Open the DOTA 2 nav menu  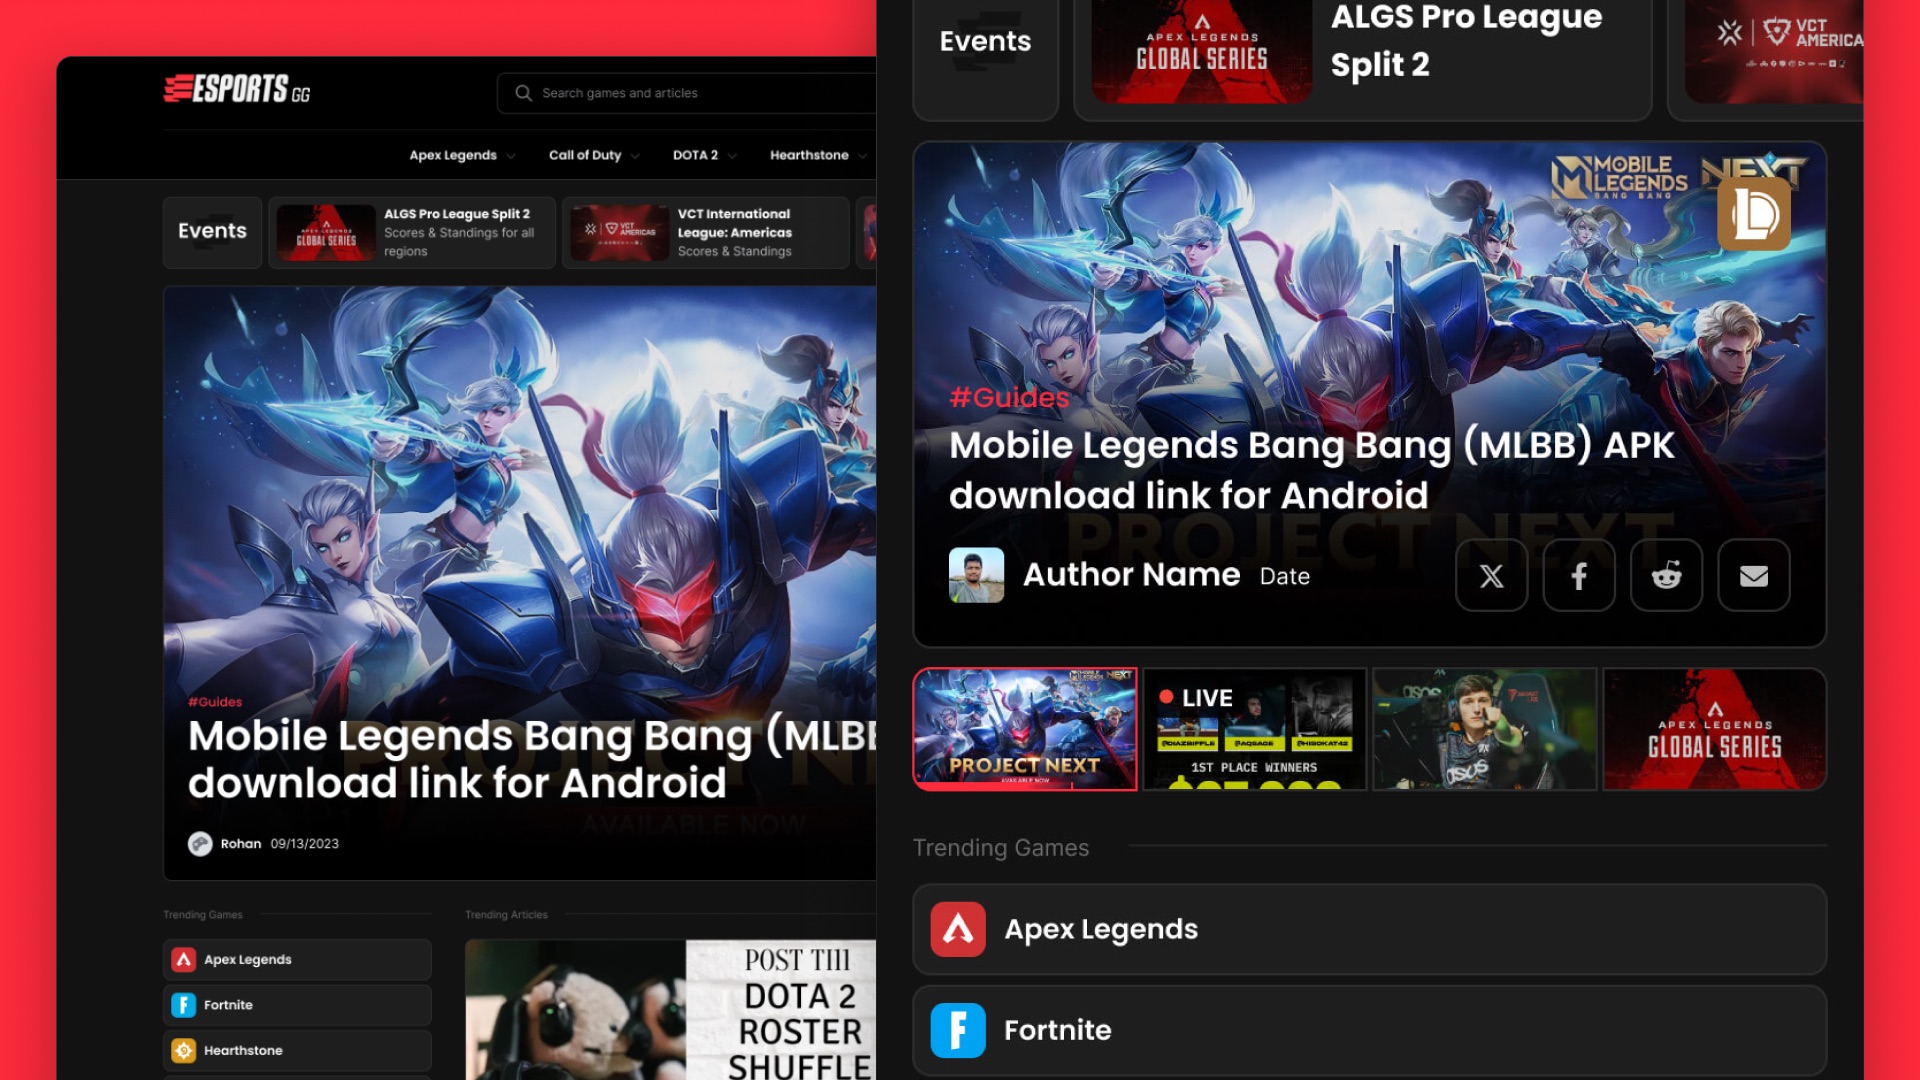pos(695,155)
